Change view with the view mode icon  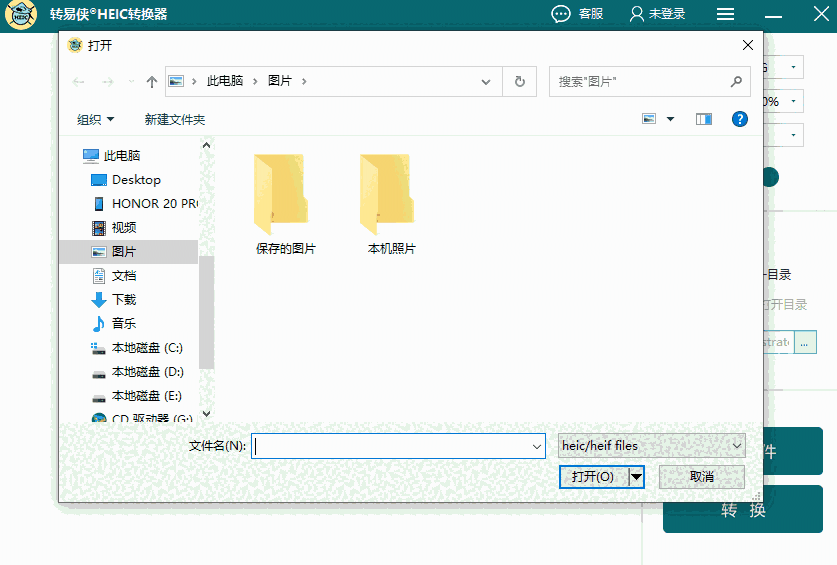click(x=649, y=119)
